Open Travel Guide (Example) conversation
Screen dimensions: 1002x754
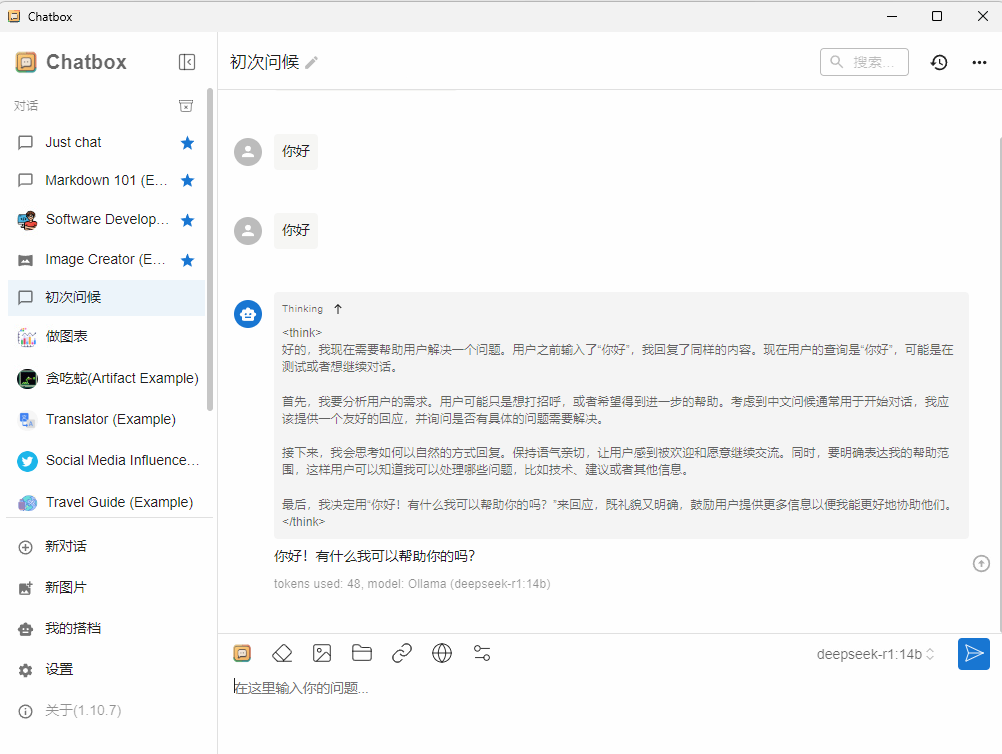[106, 502]
